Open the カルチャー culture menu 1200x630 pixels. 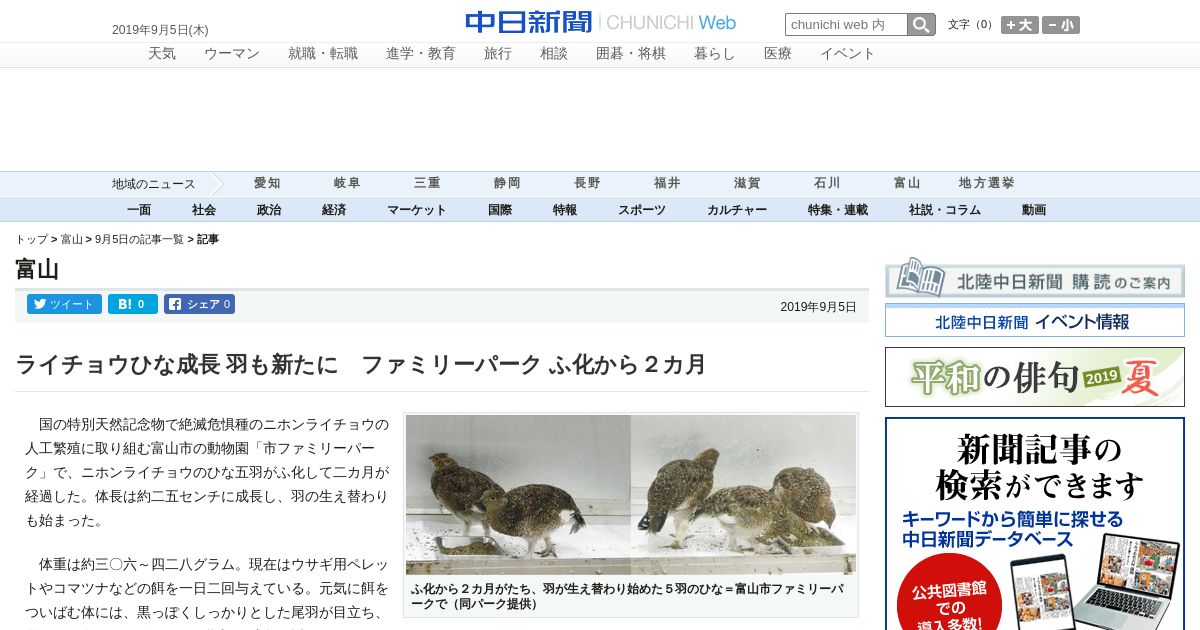click(x=737, y=210)
